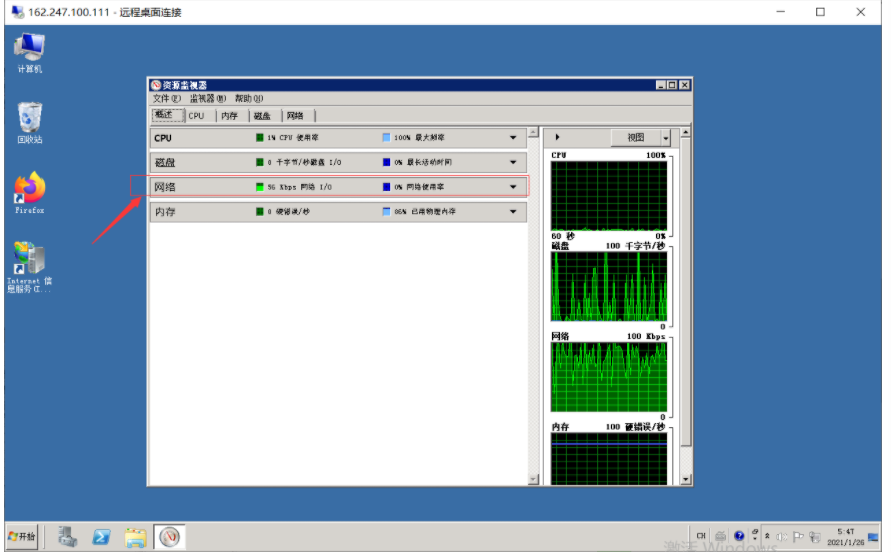Open the 计算机 desktop icon
Image resolution: width=891 pixels, height=553 pixels.
click(x=30, y=50)
